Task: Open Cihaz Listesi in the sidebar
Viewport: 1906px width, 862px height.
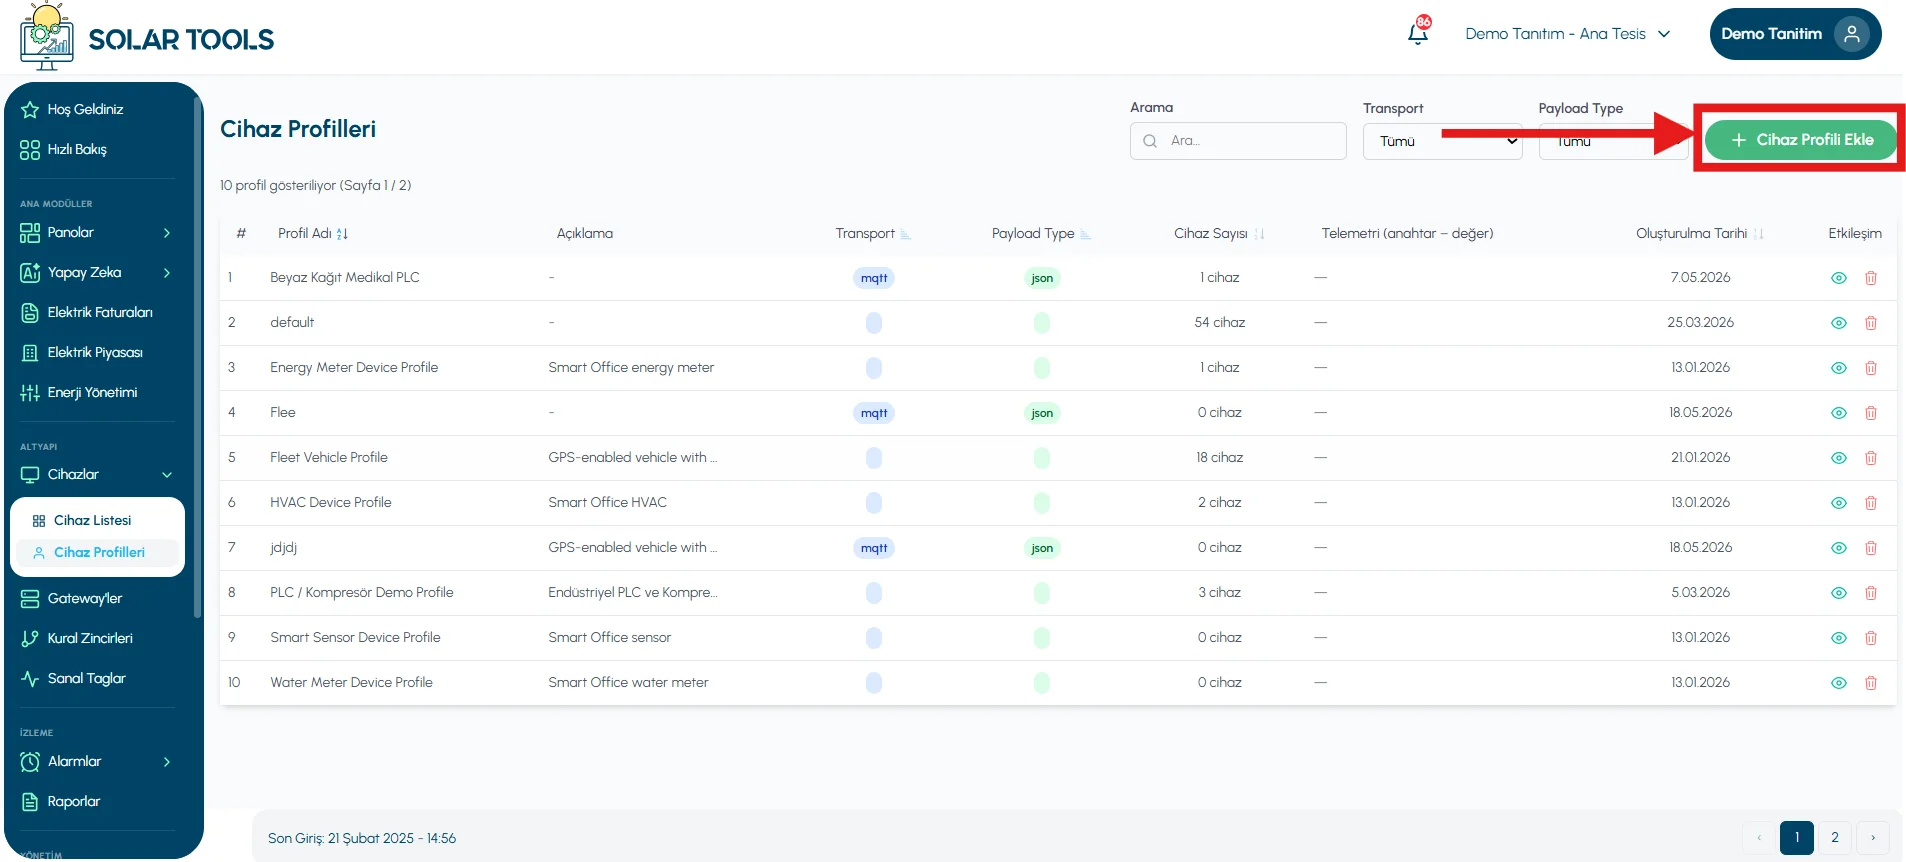Action: pos(92,521)
